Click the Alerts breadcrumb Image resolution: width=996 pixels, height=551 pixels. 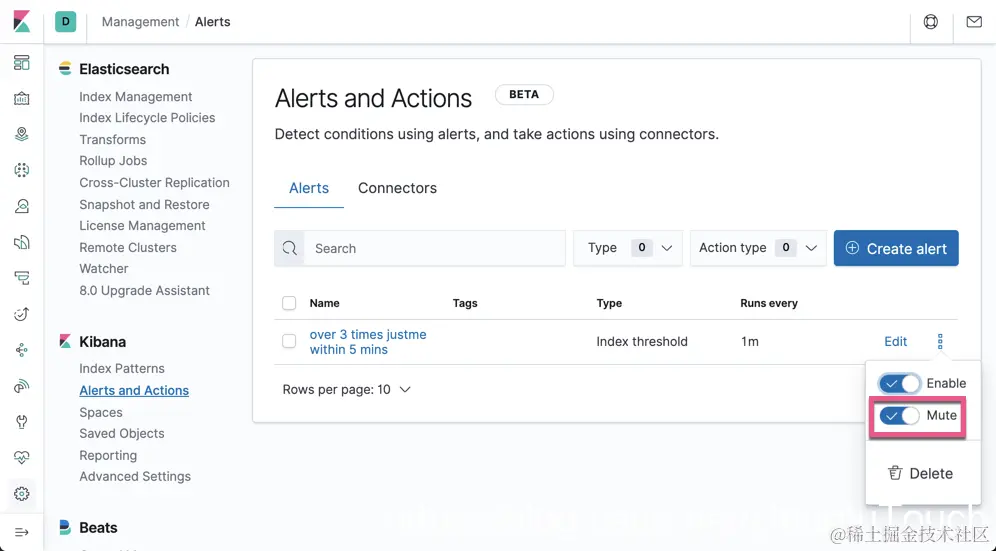[x=213, y=22]
